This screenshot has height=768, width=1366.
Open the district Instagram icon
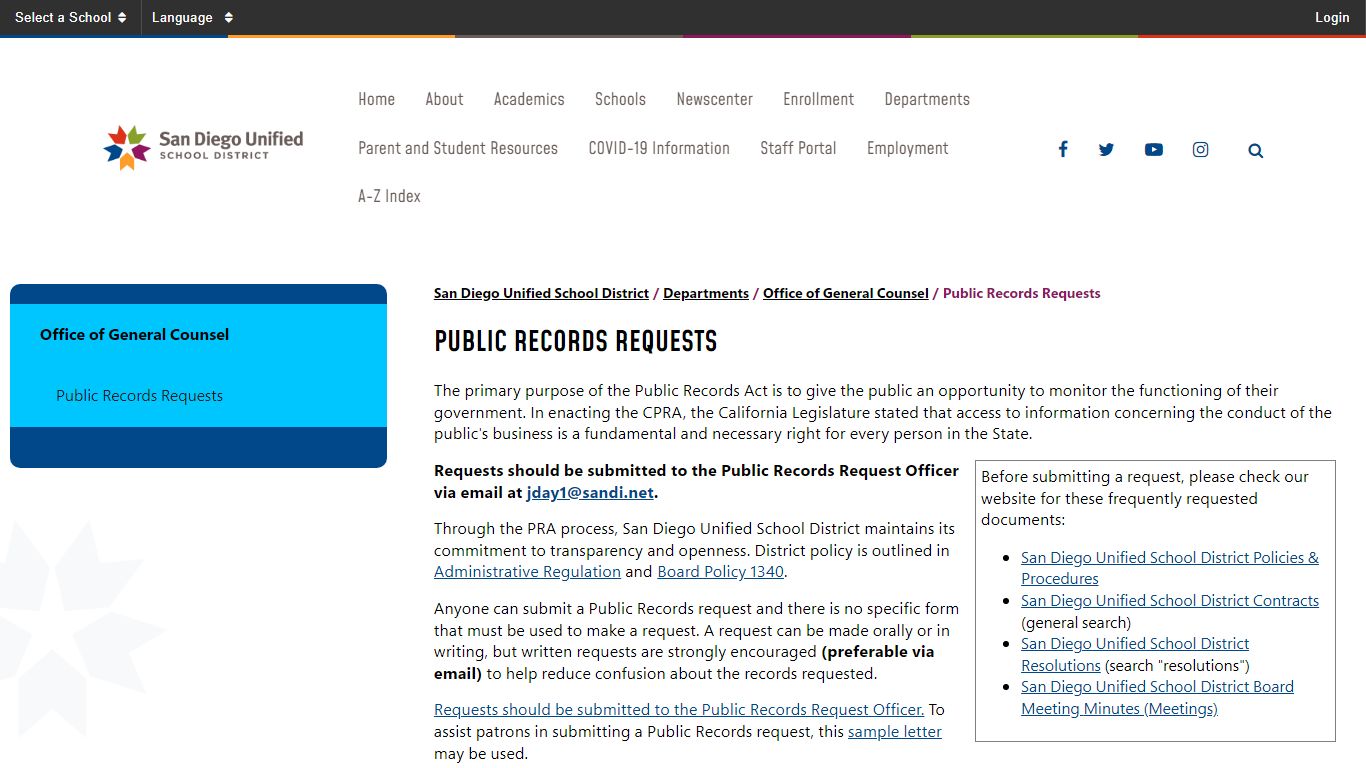click(x=1201, y=150)
